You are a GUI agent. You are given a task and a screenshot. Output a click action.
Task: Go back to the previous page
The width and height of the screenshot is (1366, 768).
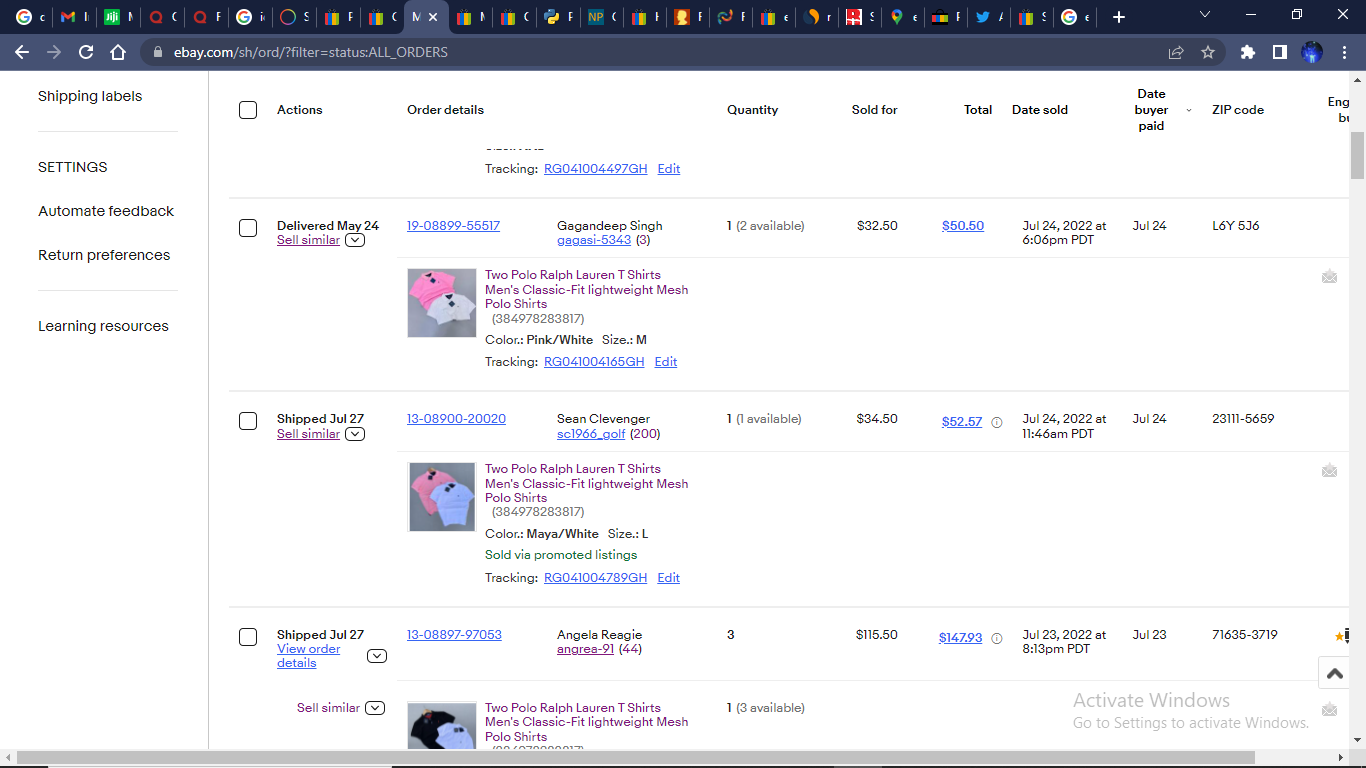pyautogui.click(x=22, y=52)
